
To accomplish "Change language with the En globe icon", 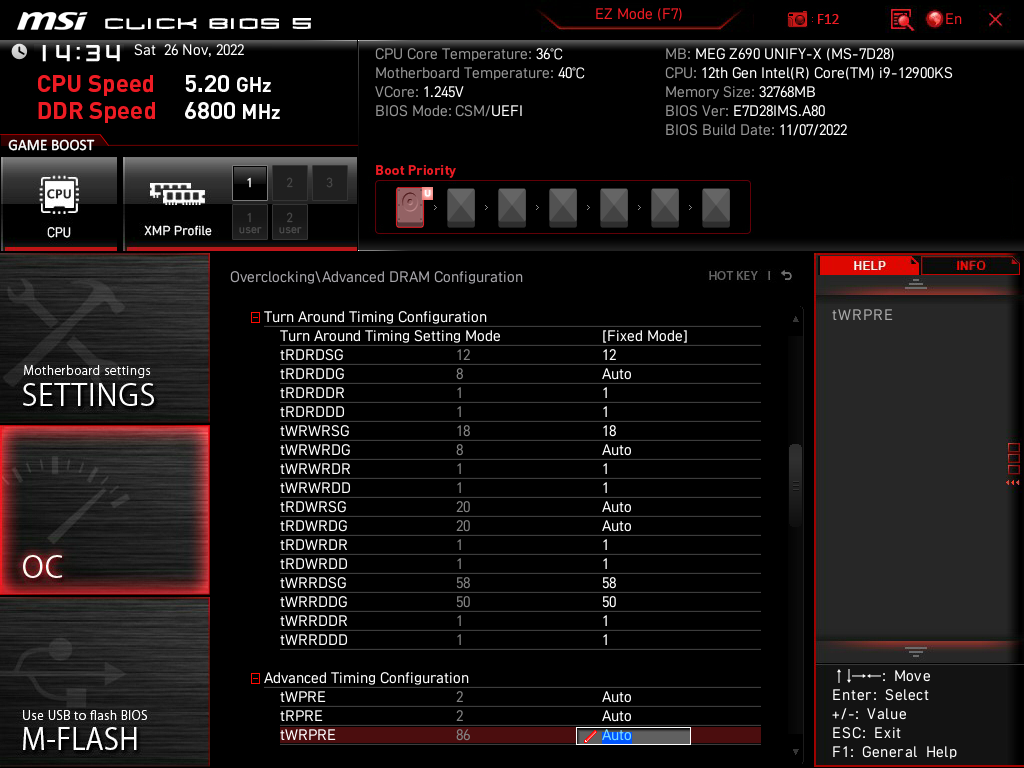I will (944, 20).
